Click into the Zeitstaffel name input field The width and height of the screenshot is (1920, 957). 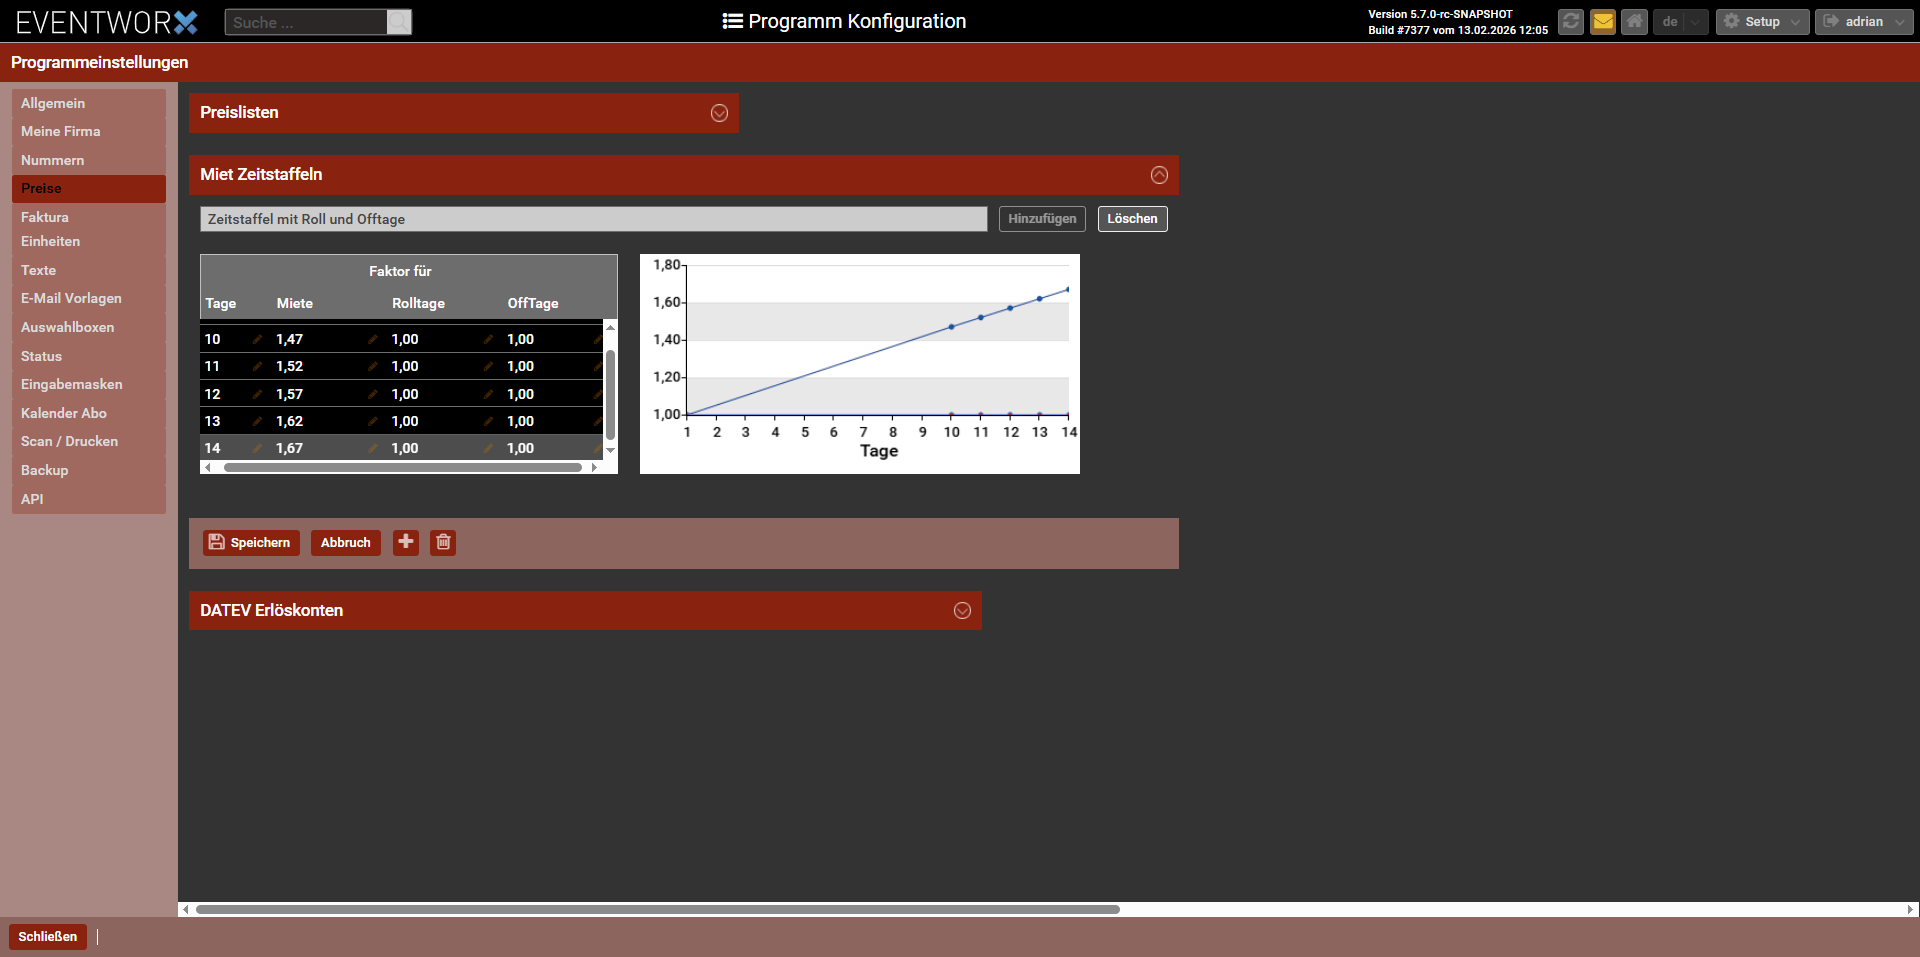pyautogui.click(x=593, y=219)
